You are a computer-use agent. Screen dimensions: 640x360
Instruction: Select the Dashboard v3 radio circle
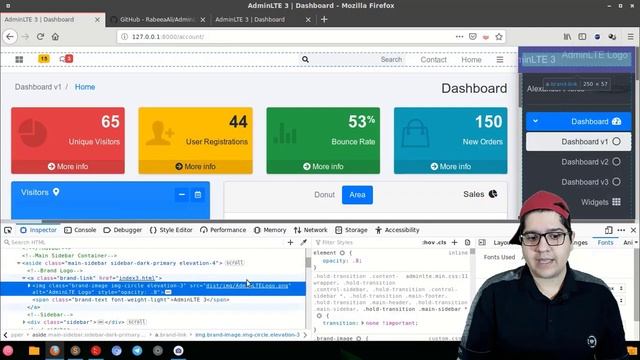(616, 182)
